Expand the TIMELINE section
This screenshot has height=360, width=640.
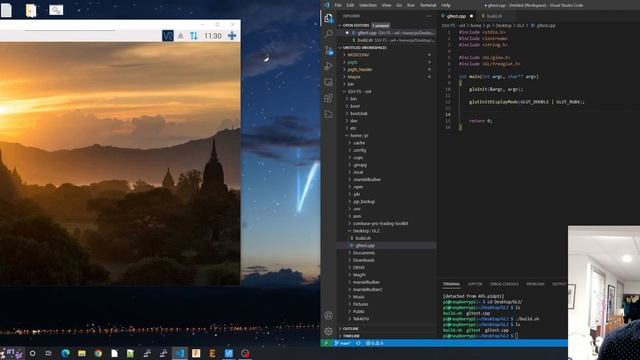tap(351, 336)
